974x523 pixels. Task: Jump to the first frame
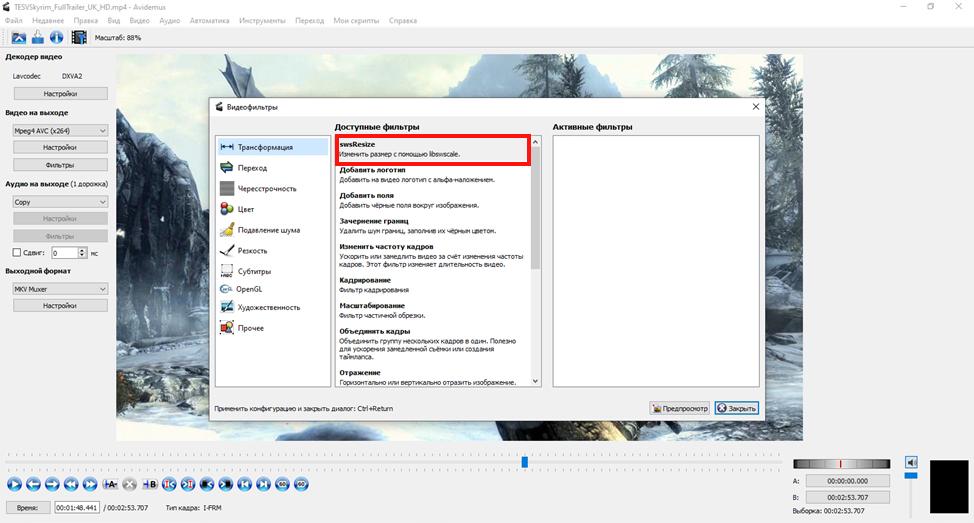click(x=245, y=484)
